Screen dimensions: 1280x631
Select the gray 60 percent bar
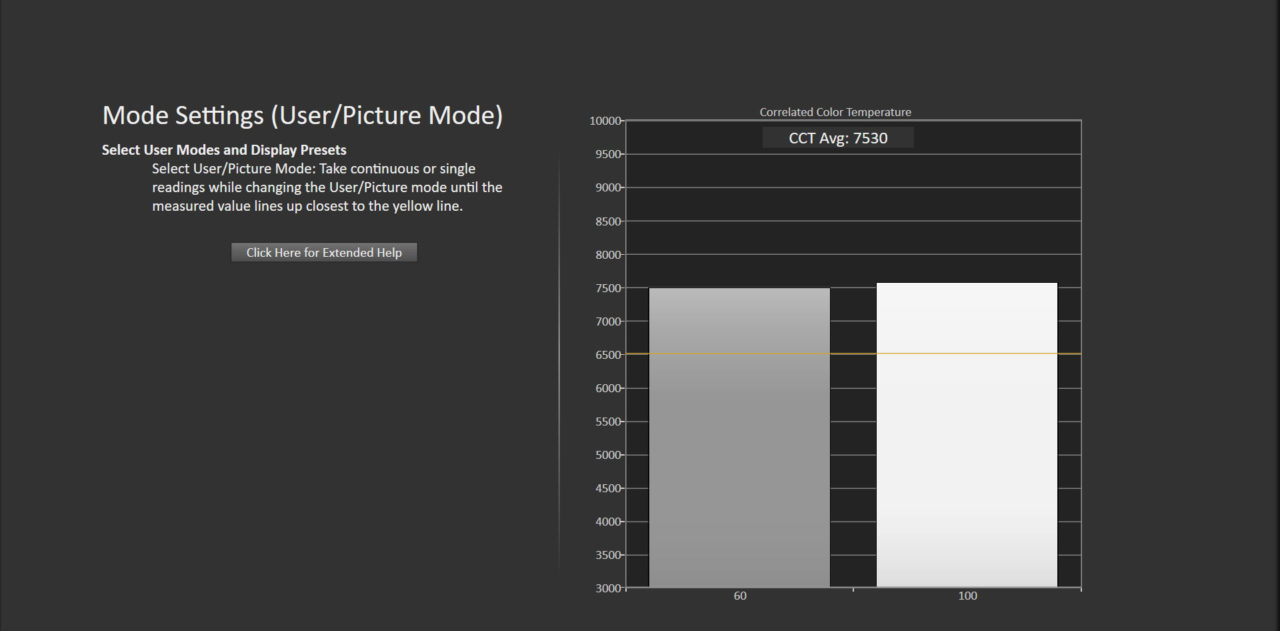(x=740, y=438)
